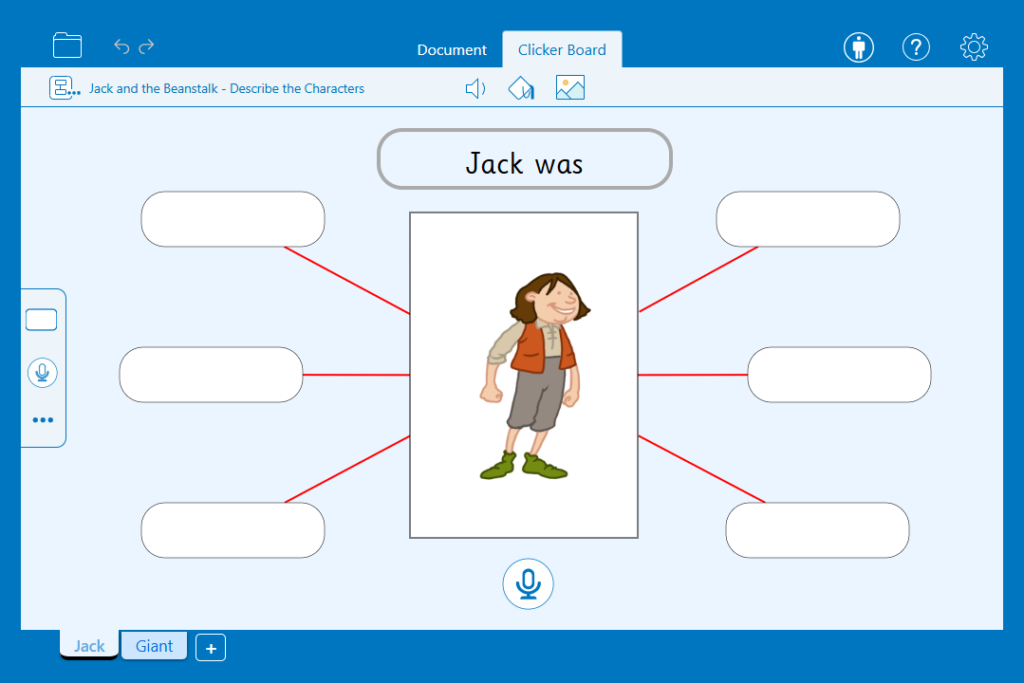Click the undo arrow
1024x683 pixels.
(x=121, y=46)
